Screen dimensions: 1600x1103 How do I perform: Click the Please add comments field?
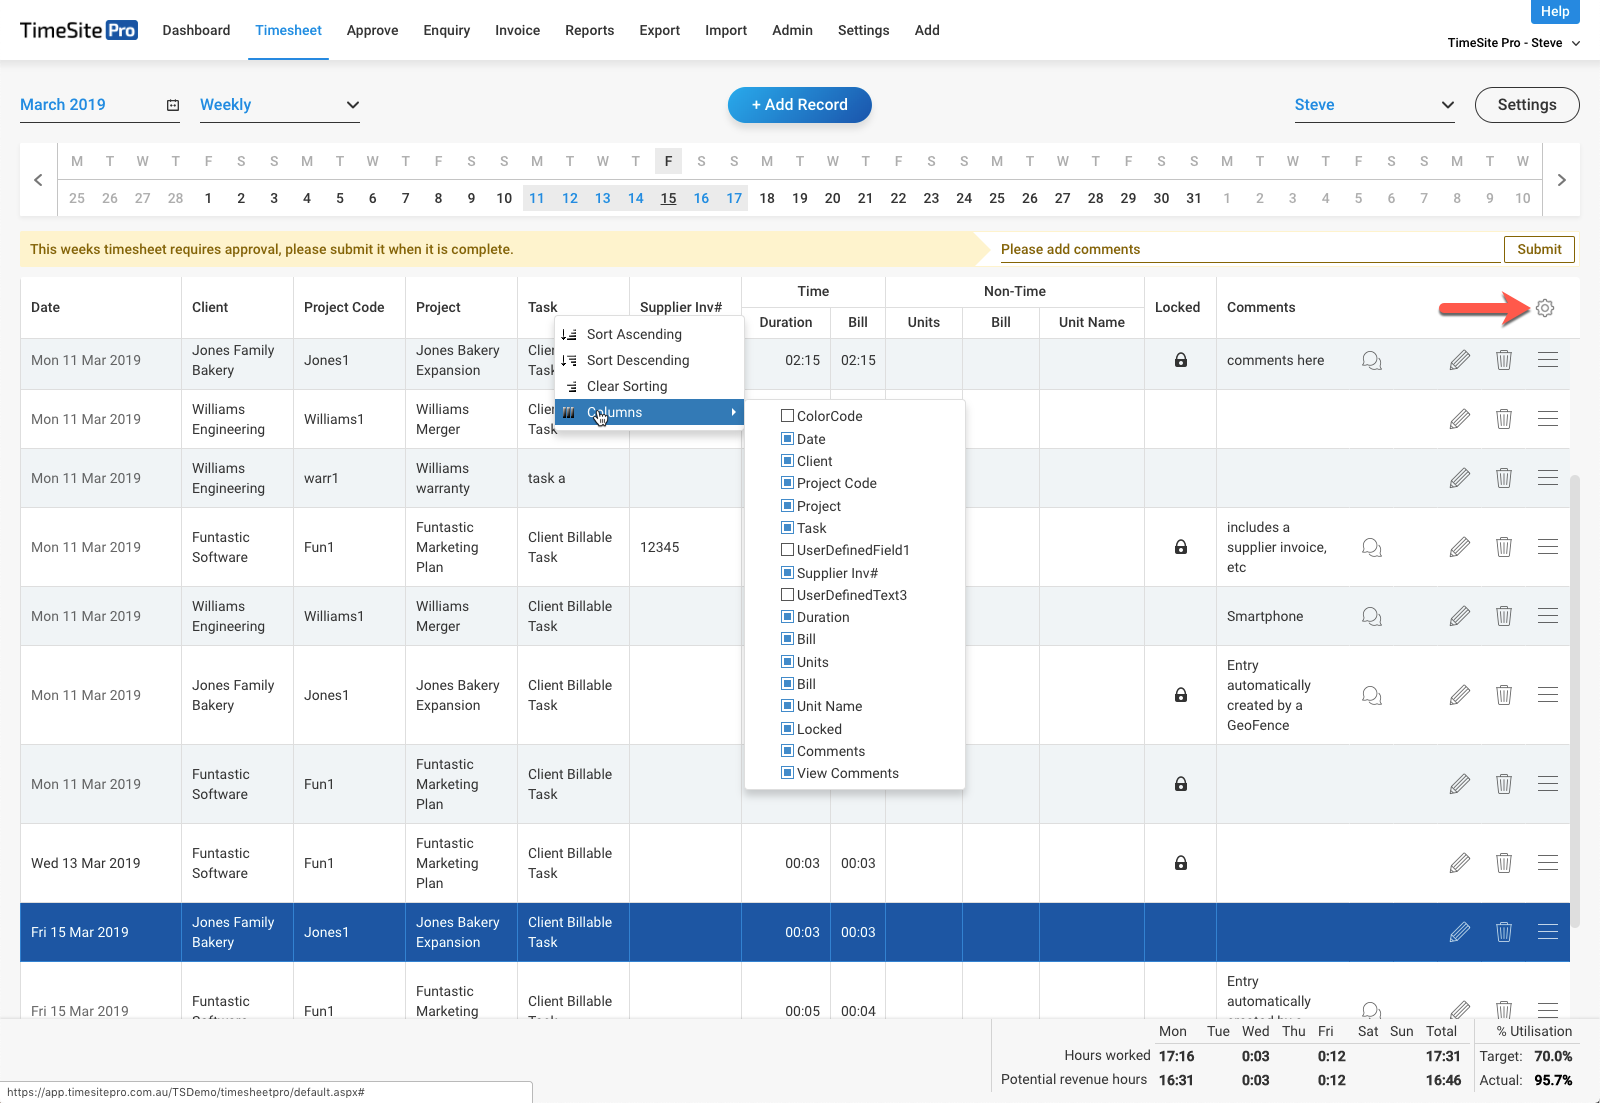coord(1250,249)
